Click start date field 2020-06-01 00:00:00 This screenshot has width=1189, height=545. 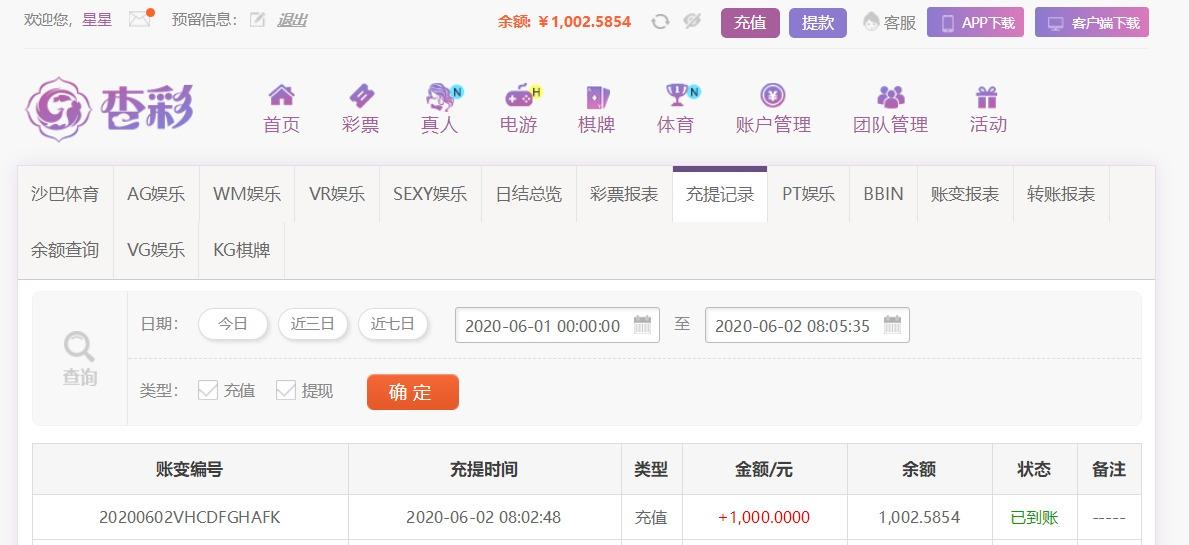click(x=557, y=325)
